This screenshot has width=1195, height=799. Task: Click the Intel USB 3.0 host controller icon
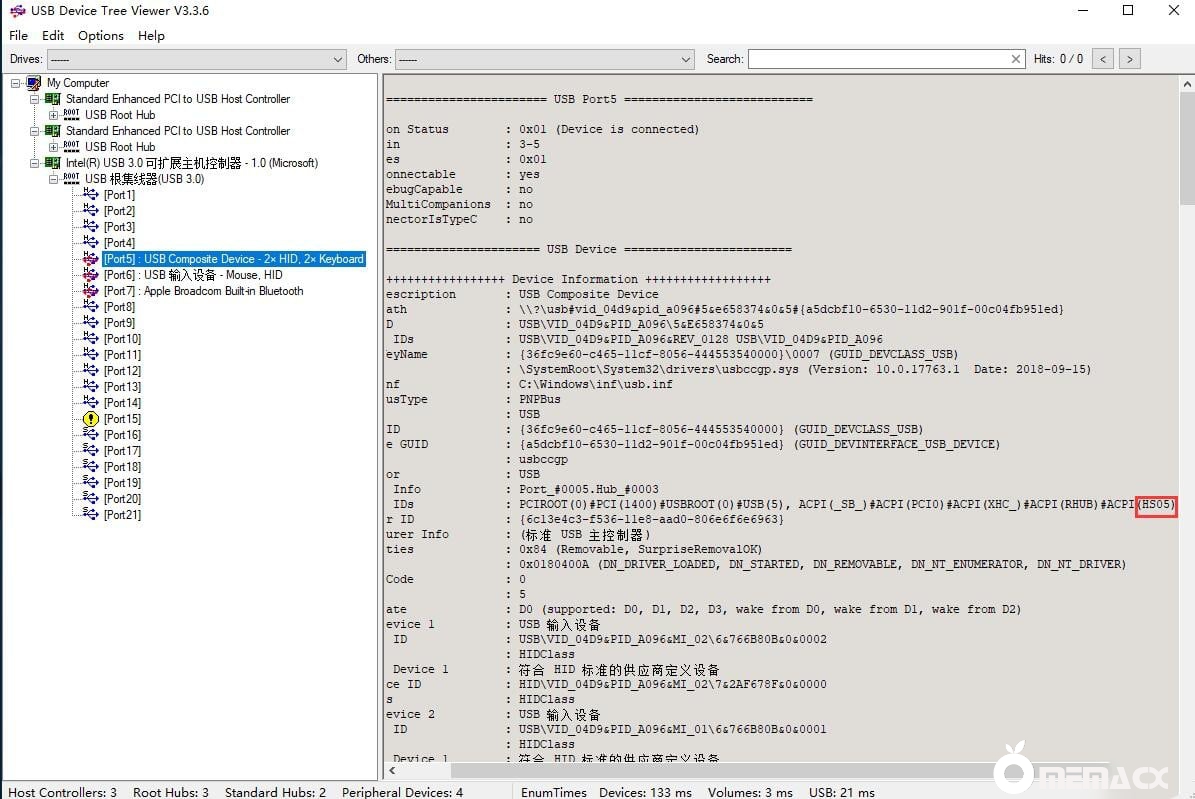coord(53,163)
